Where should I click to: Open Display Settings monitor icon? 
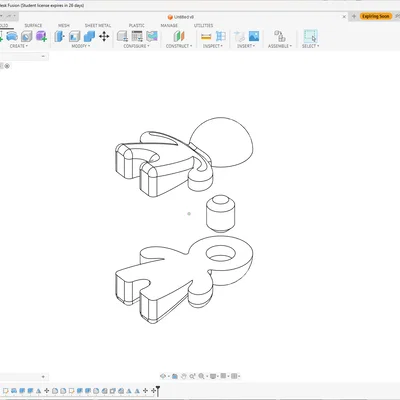213,376
